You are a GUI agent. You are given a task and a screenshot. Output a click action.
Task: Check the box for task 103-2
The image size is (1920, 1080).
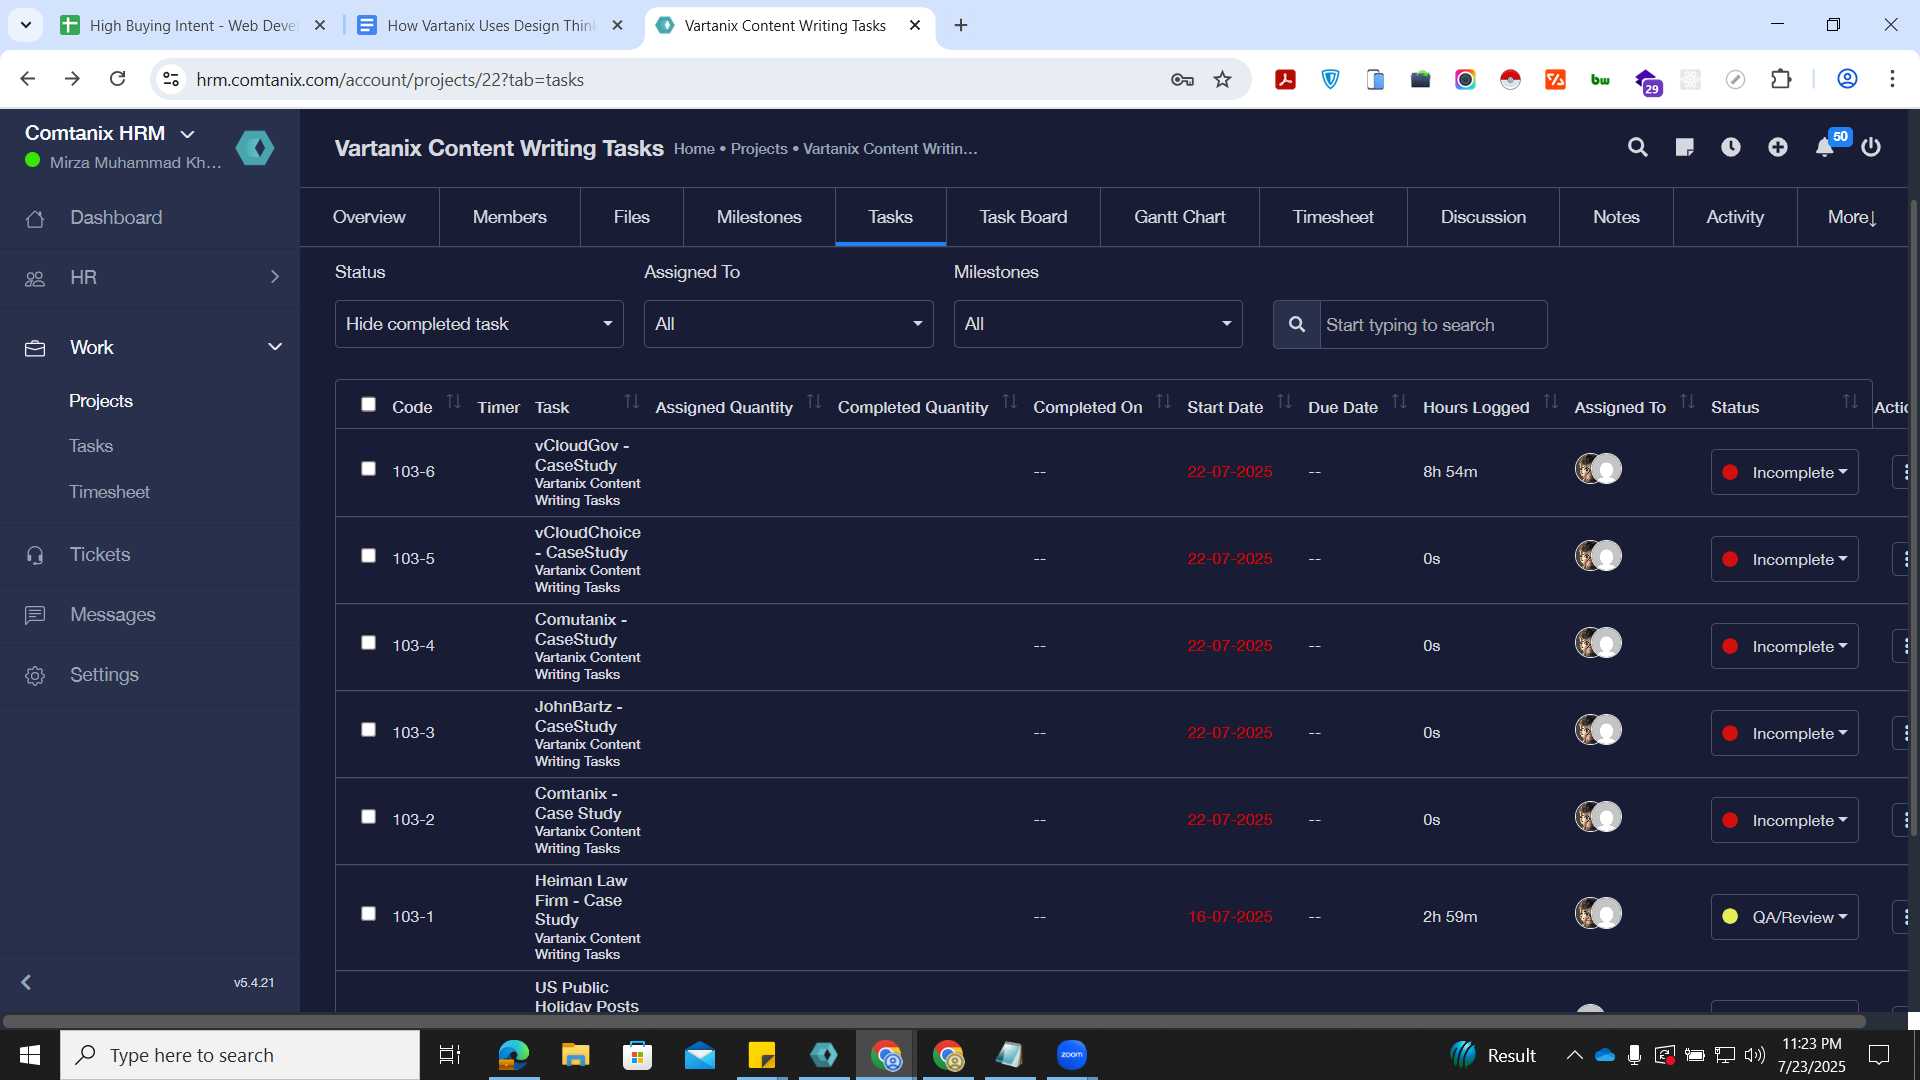point(368,816)
